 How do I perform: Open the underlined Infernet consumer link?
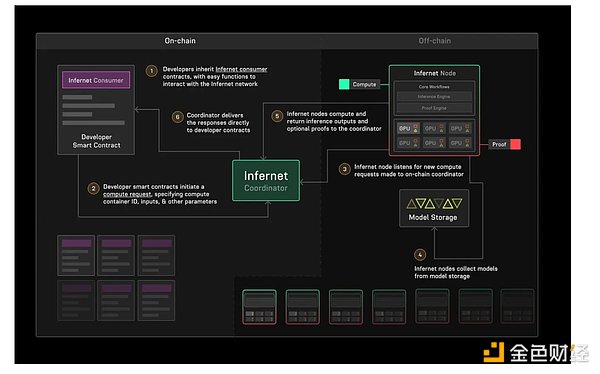pos(241,69)
